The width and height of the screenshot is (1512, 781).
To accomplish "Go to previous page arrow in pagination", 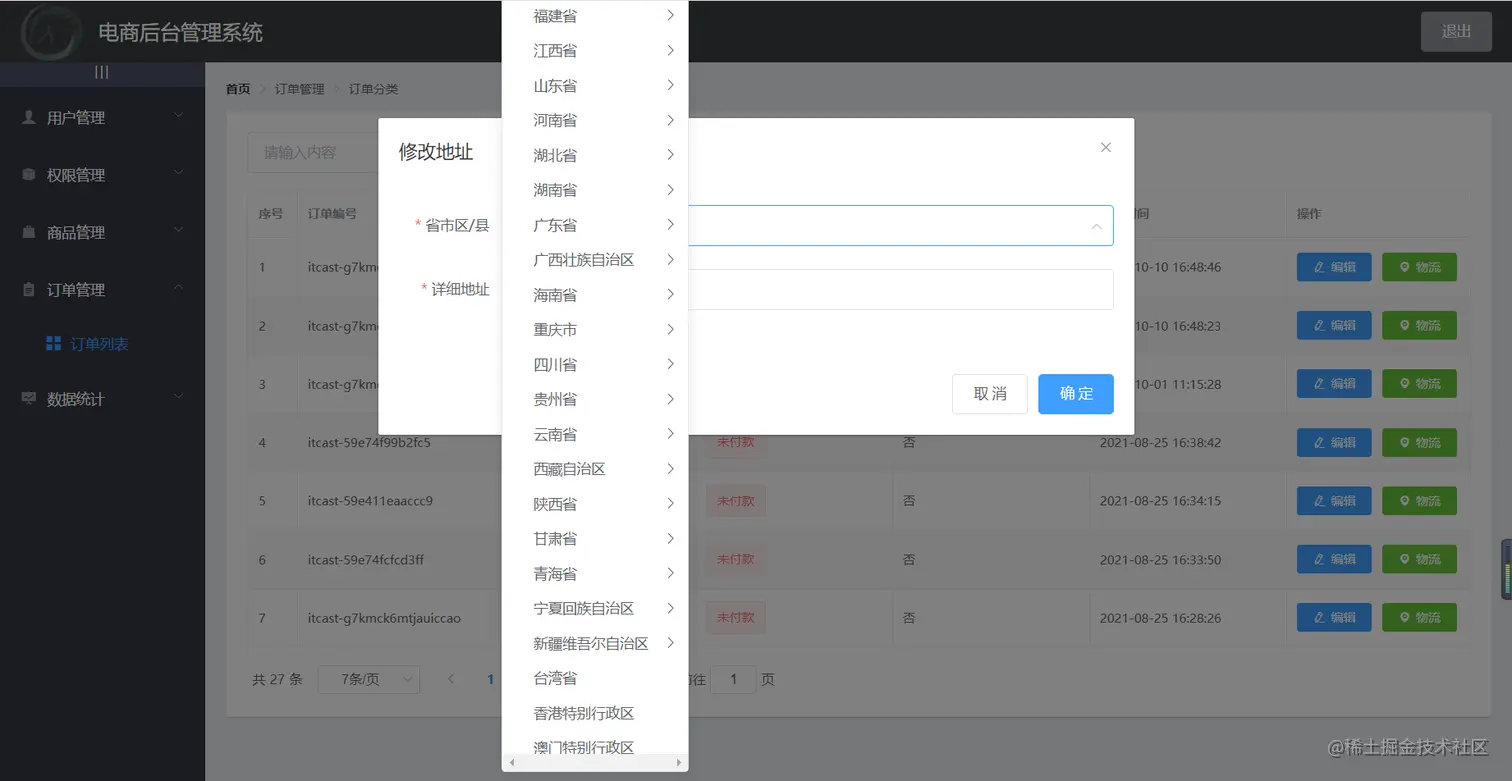I will [451, 679].
